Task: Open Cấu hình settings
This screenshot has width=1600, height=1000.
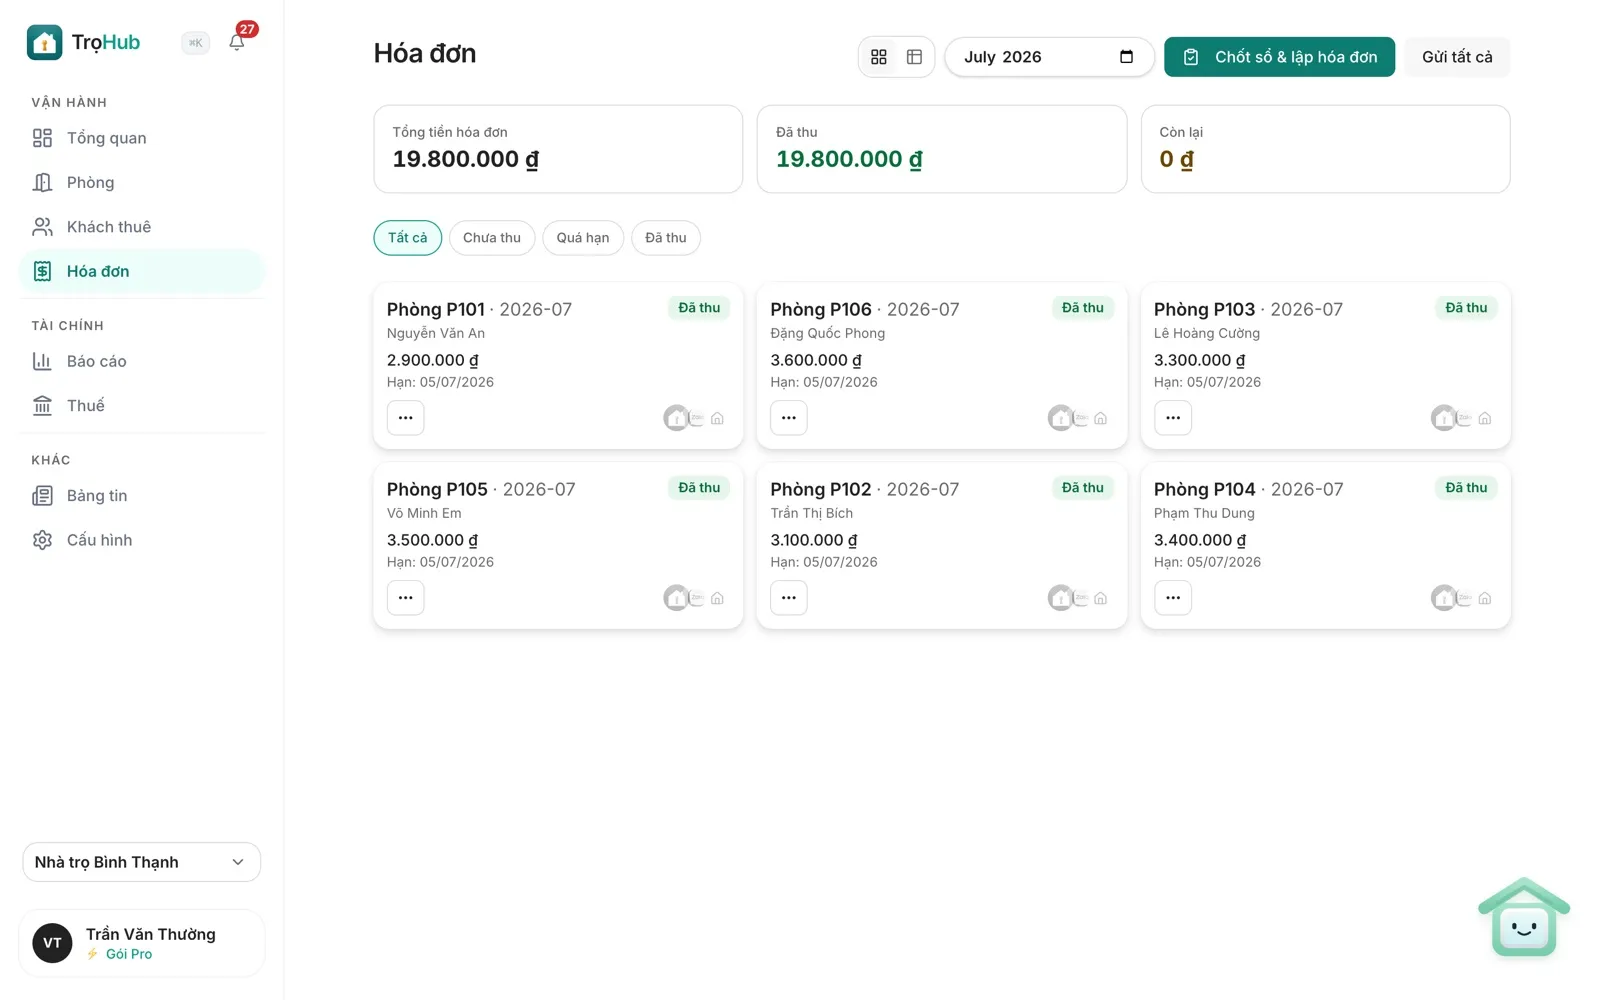Action: click(141, 540)
